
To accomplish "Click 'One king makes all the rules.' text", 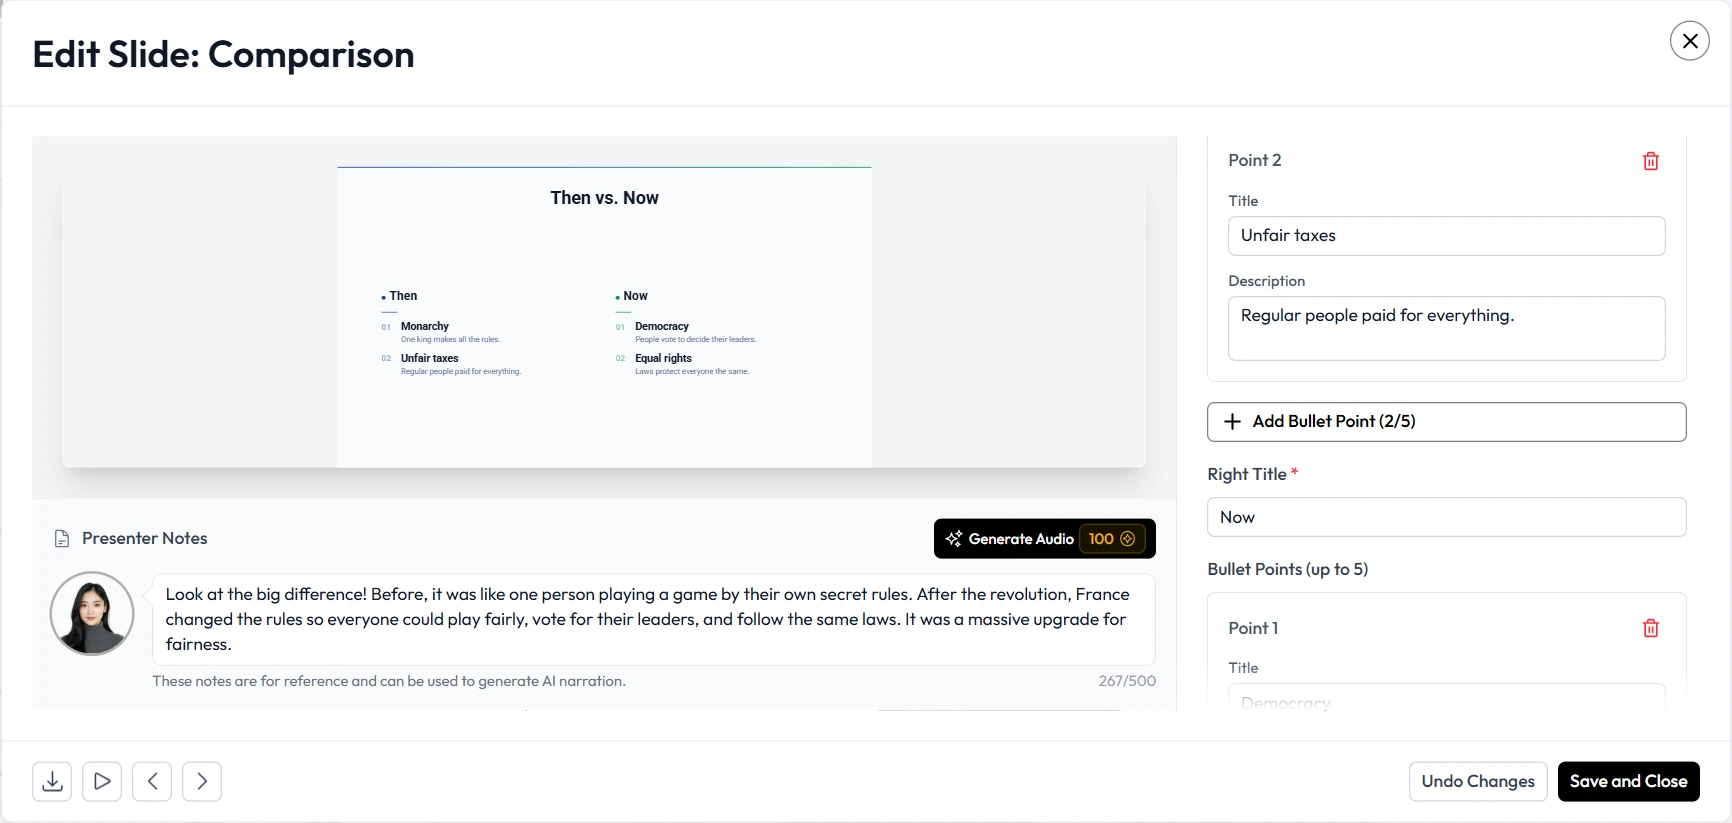I will coord(450,339).
